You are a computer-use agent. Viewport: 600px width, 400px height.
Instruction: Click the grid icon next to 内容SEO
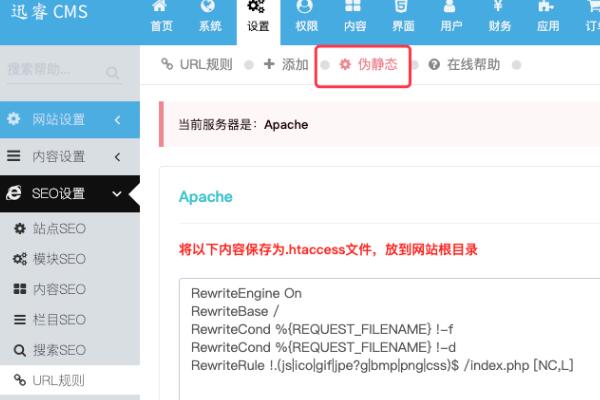click(20, 289)
